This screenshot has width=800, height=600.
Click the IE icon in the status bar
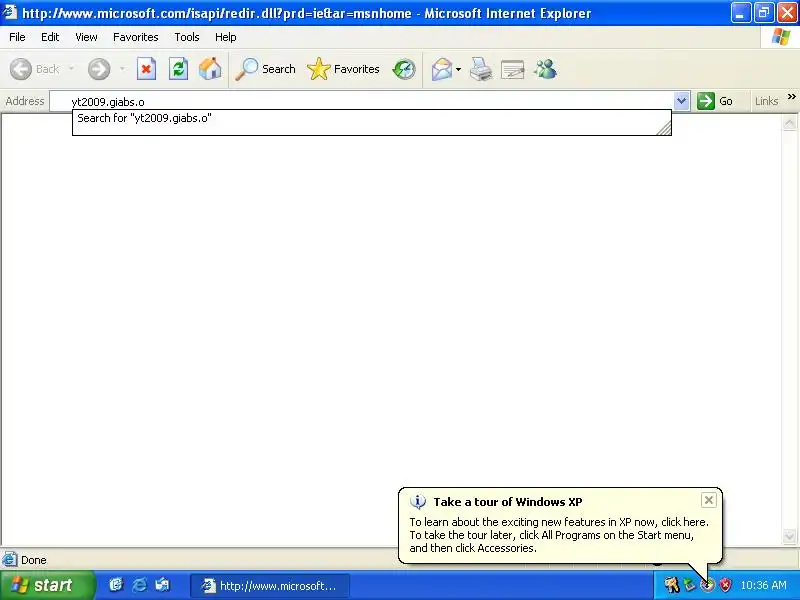pyautogui.click(x=10, y=560)
